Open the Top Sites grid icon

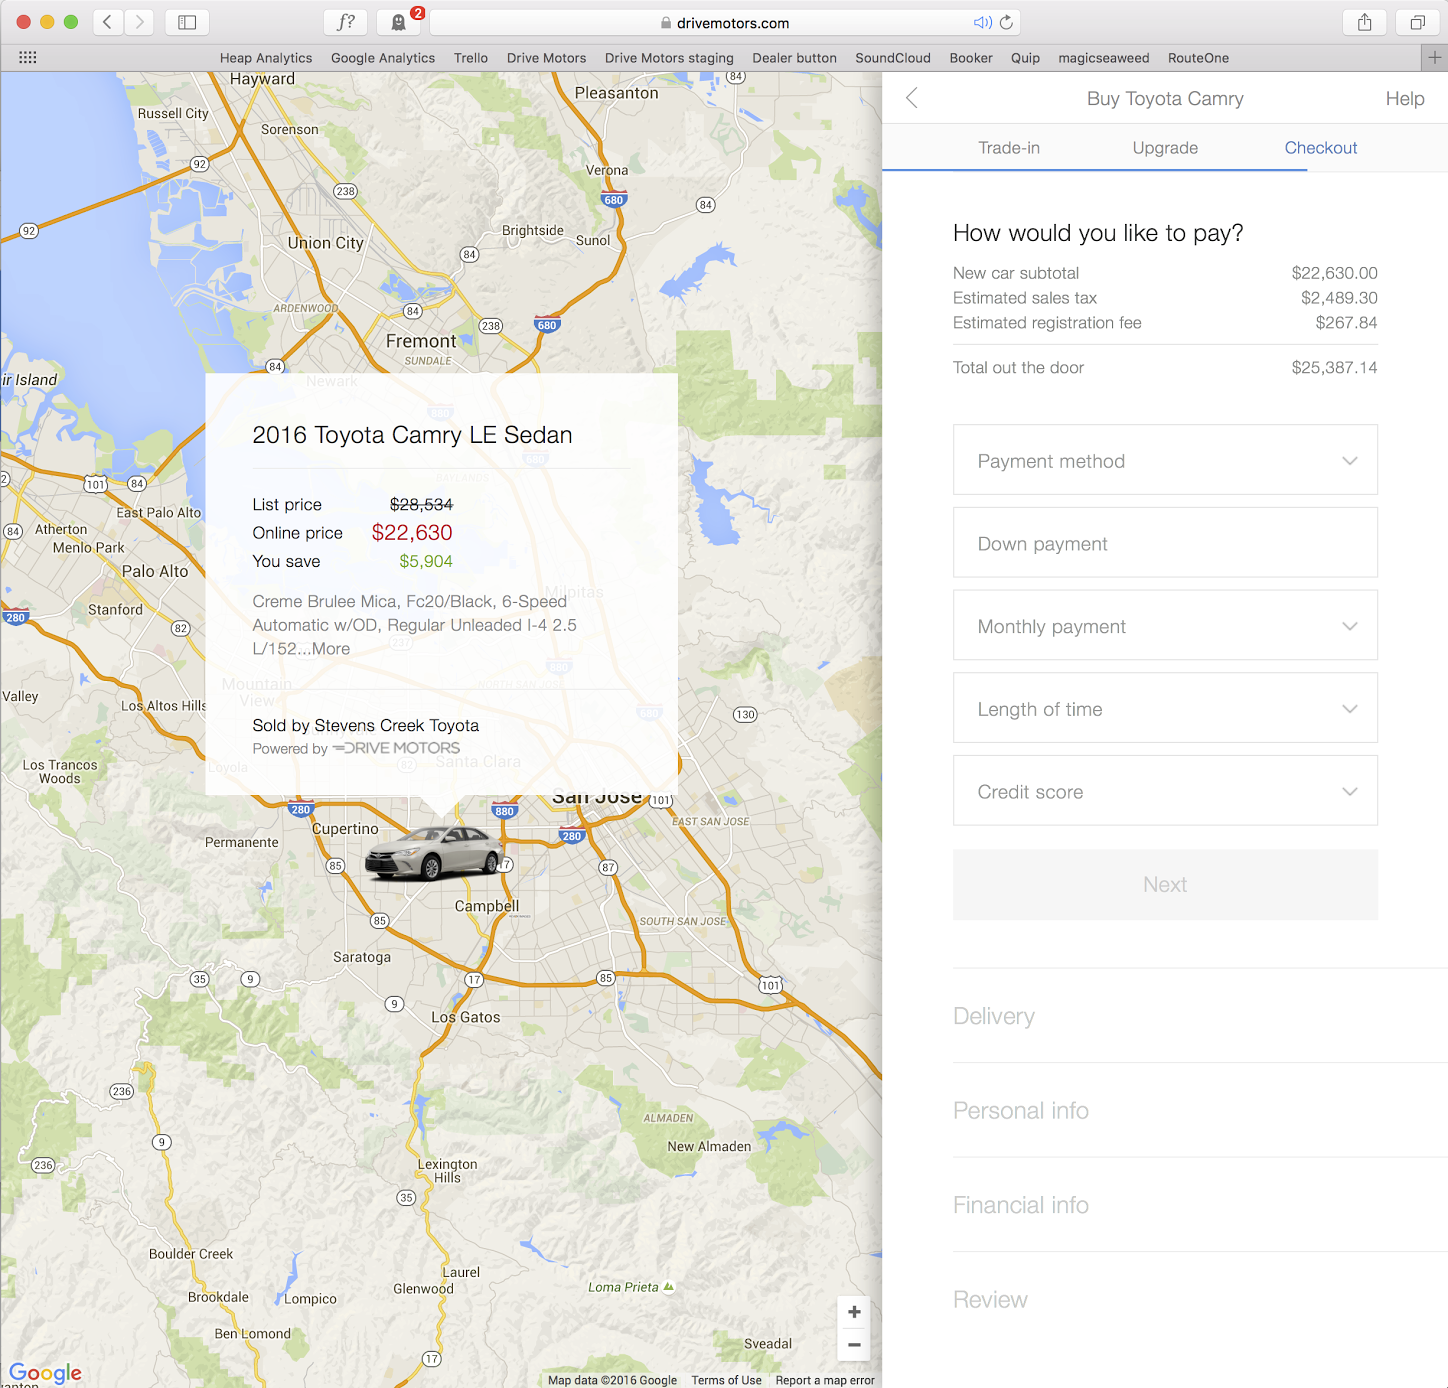(x=28, y=58)
